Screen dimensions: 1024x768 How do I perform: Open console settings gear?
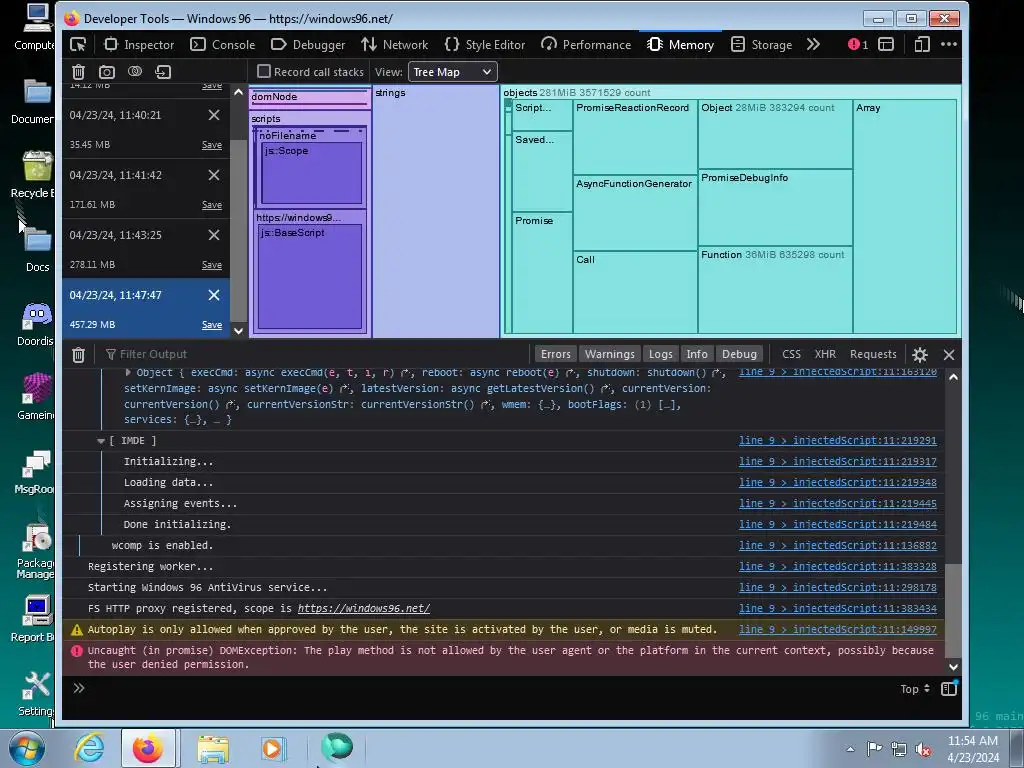point(920,355)
